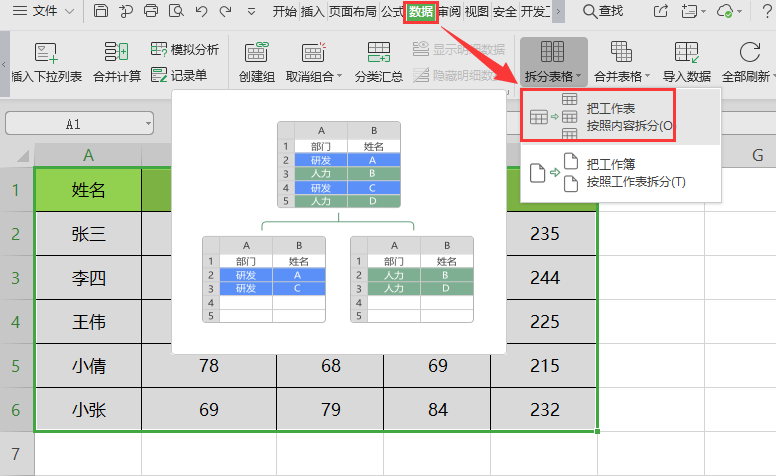Redo the last action

(x=226, y=11)
